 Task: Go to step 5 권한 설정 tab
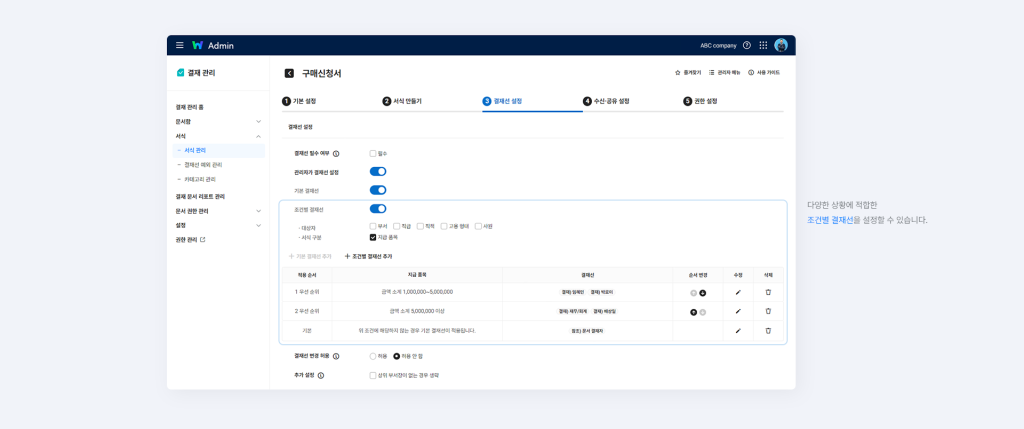tap(700, 101)
